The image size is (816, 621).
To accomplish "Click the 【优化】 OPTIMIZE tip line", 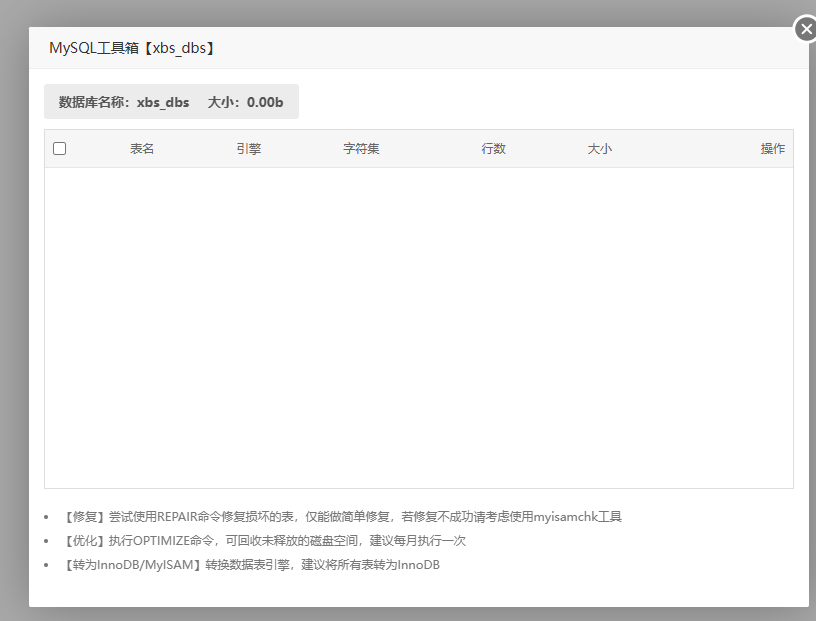I will pos(264,541).
